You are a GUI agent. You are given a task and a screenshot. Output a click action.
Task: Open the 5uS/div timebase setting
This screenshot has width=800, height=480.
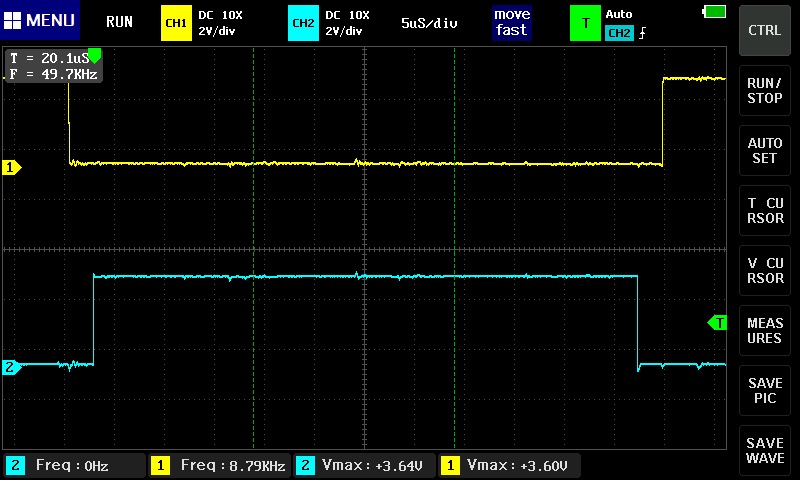pyautogui.click(x=429, y=22)
